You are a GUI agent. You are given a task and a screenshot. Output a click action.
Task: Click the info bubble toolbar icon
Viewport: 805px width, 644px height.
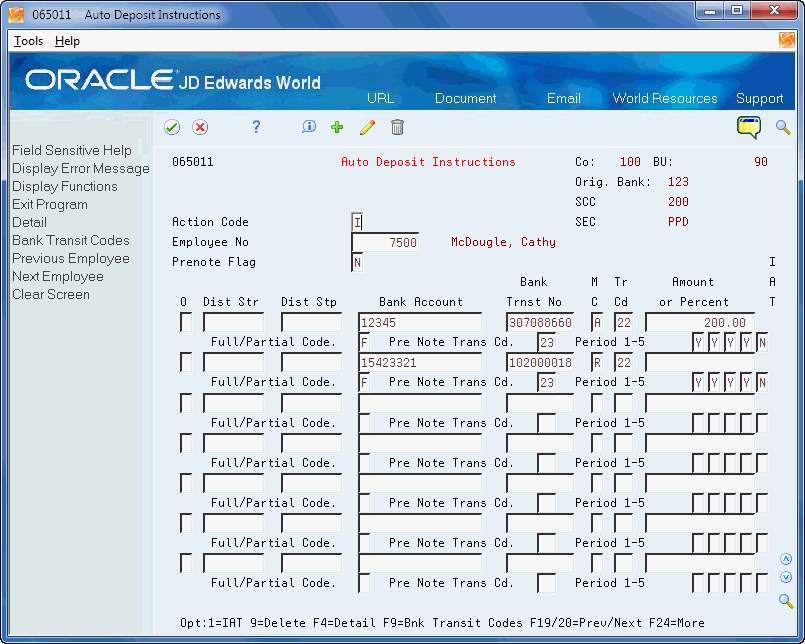[309, 127]
